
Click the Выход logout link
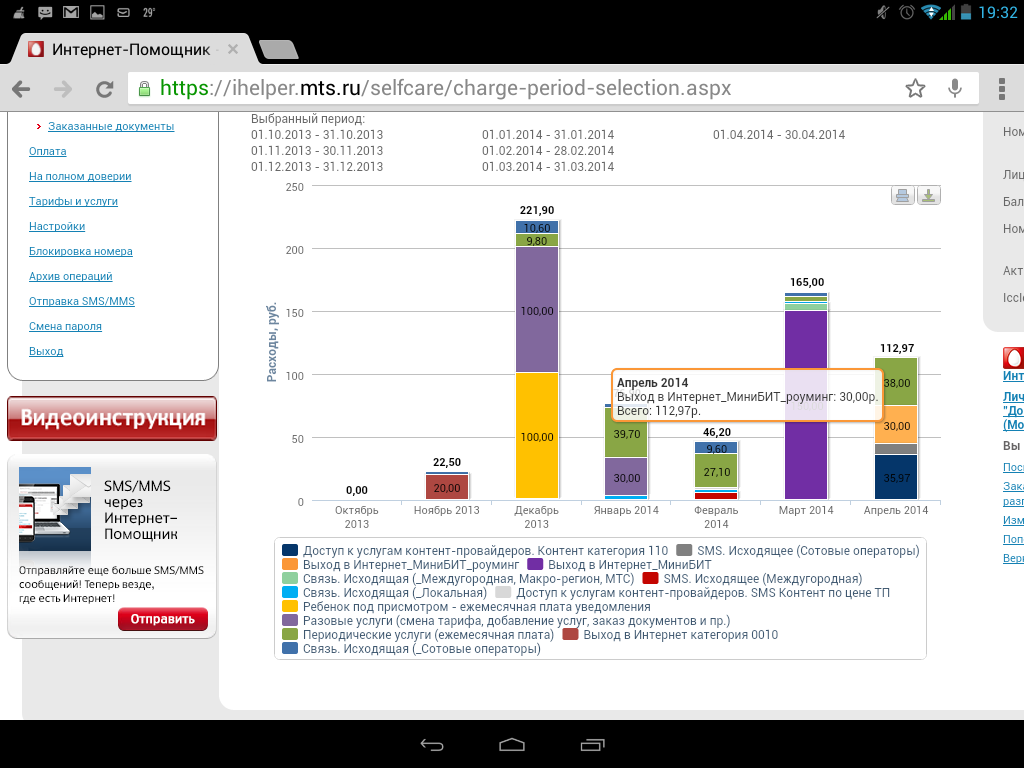(46, 351)
